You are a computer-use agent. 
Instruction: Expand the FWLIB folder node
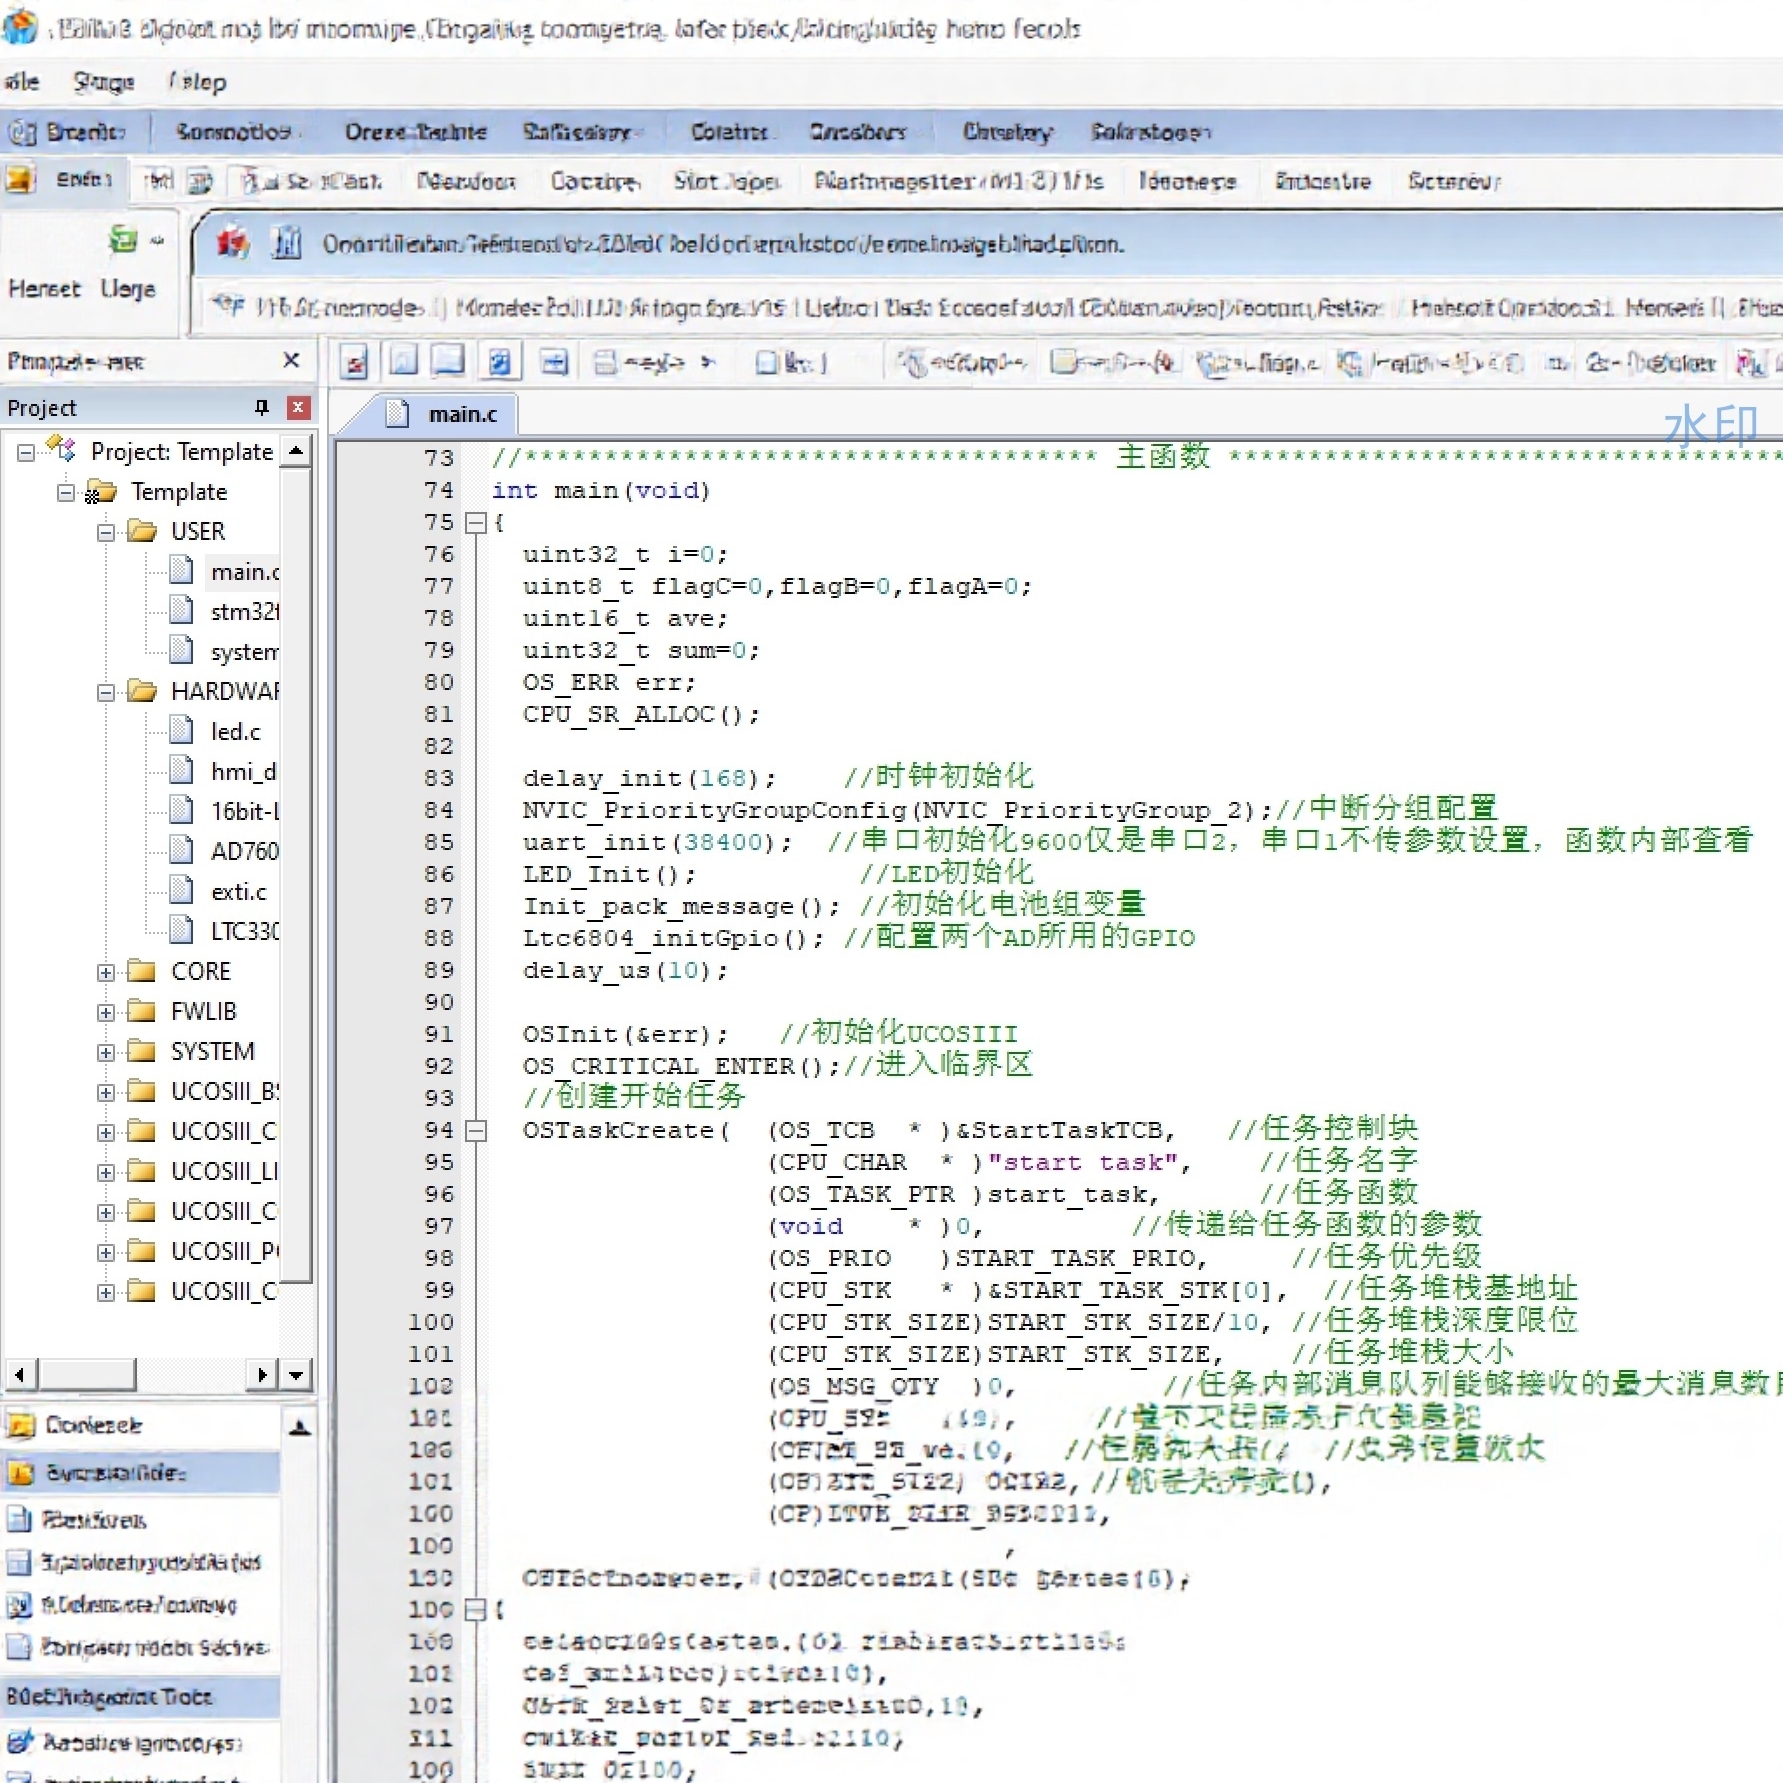coord(106,1012)
